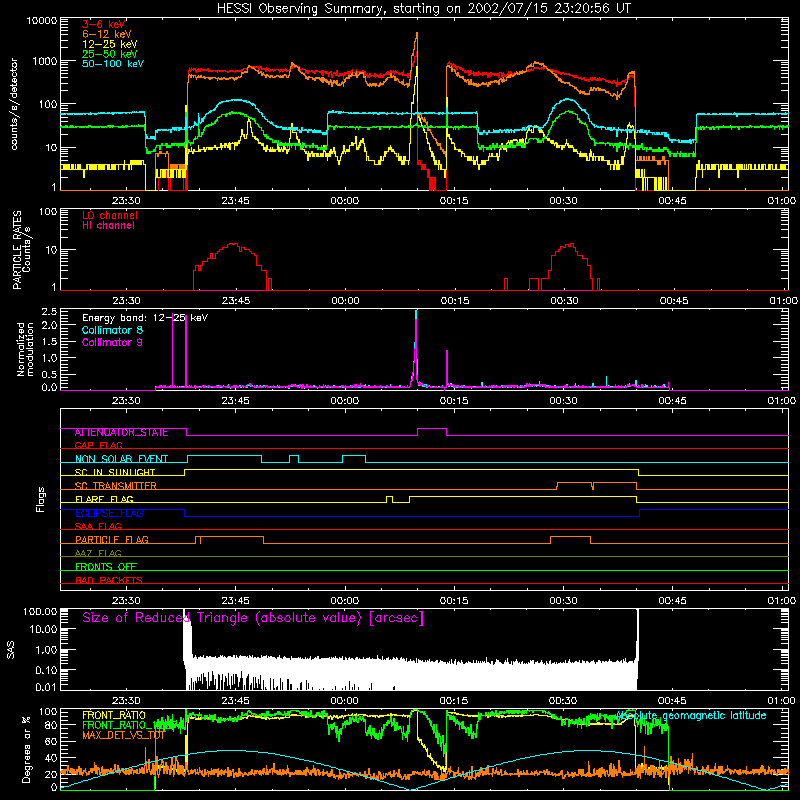Viewport: 800px width, 800px height.
Task: Click the FLARE_FLAG label
Action: point(104,499)
